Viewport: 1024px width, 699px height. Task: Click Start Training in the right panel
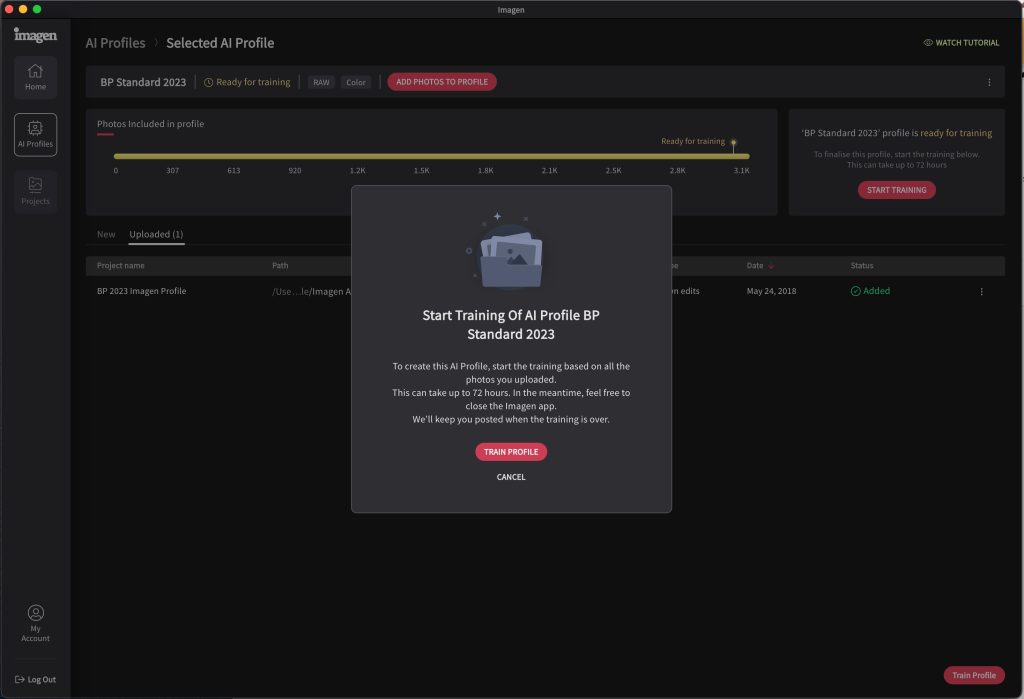pos(897,190)
